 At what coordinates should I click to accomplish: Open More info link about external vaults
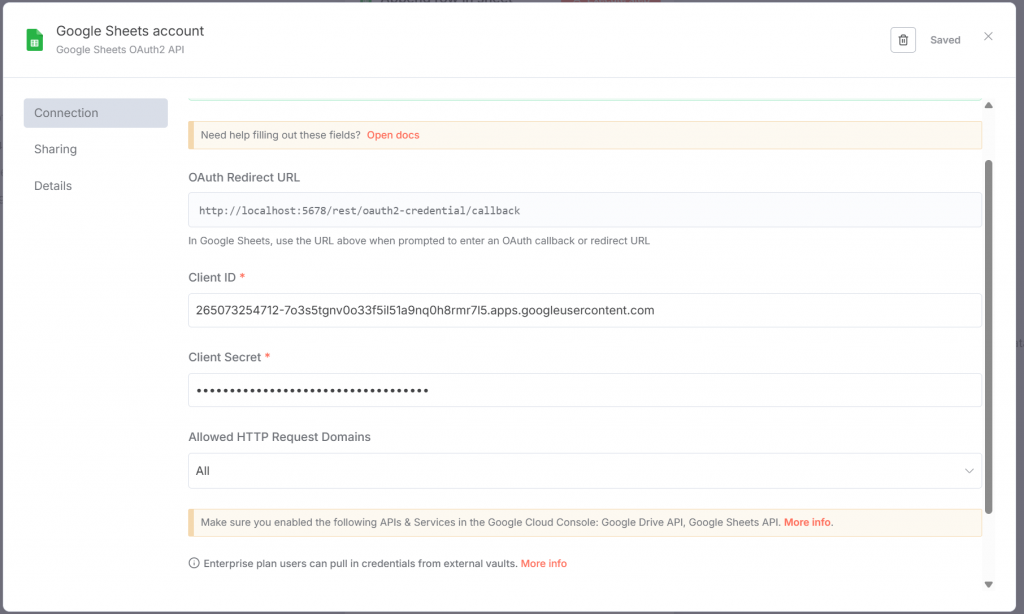(x=543, y=563)
